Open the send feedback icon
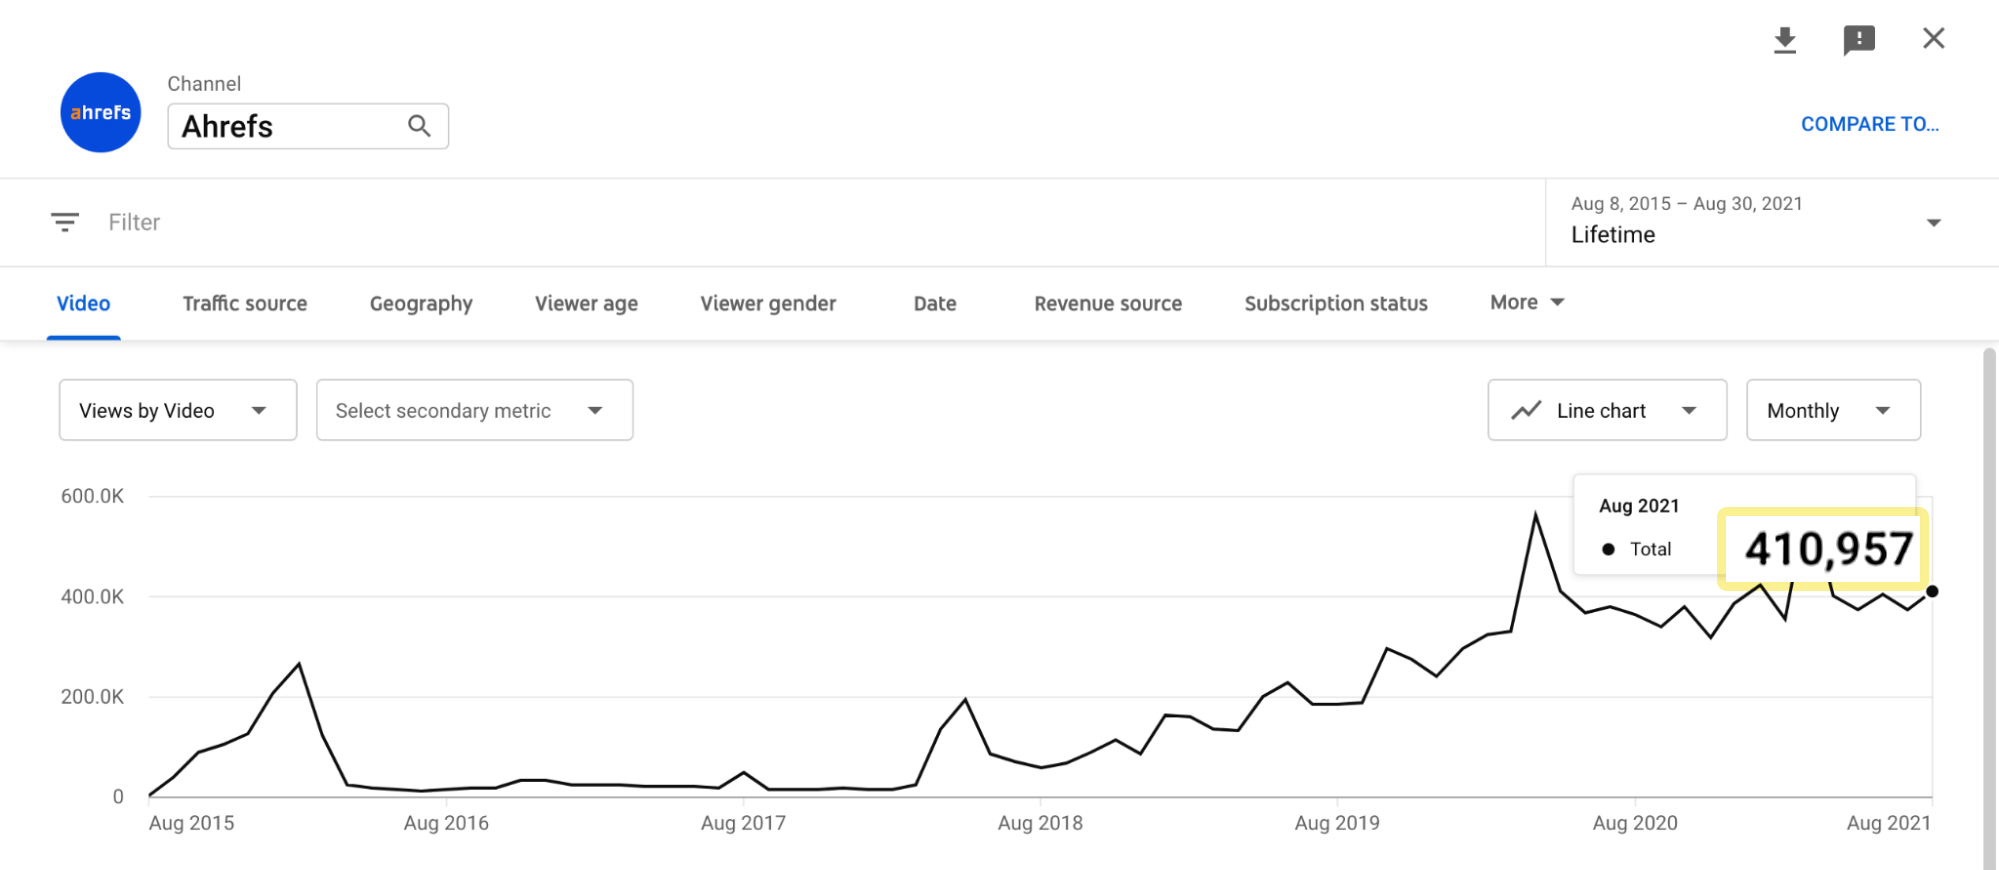 pos(1859,40)
